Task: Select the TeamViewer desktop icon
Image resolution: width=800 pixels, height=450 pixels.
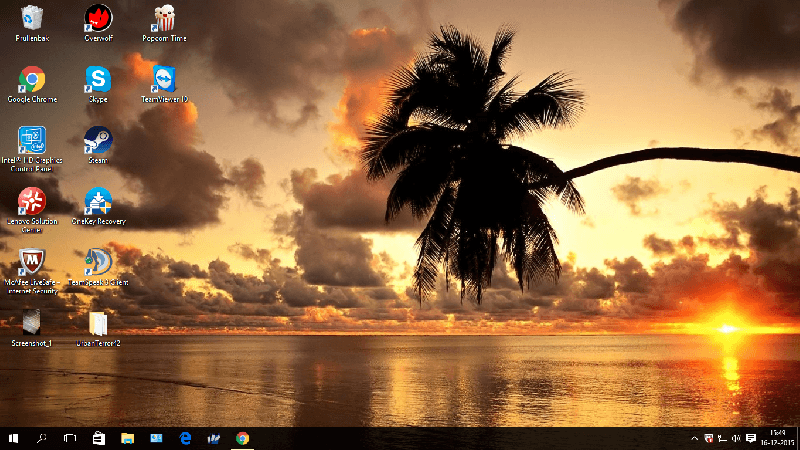Action: tap(164, 79)
